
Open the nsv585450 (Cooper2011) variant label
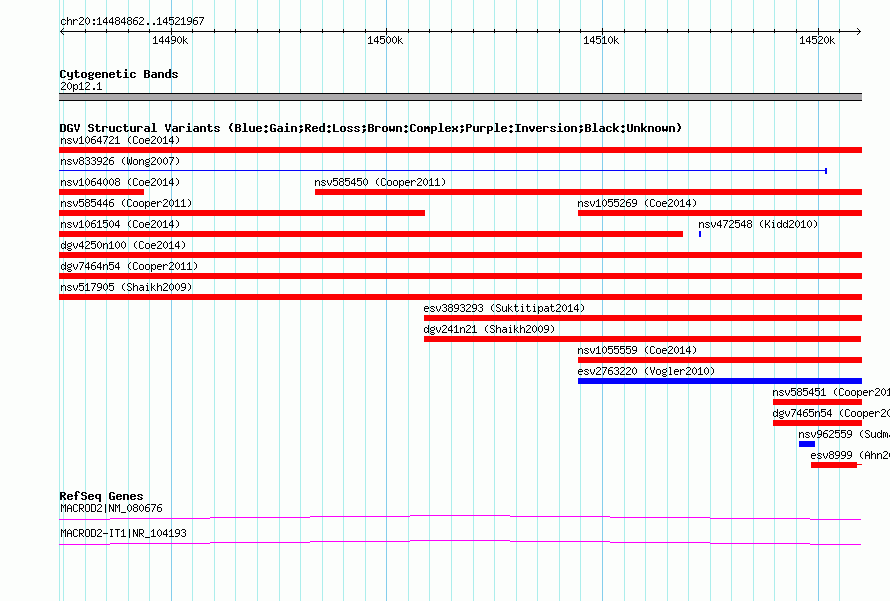pyautogui.click(x=380, y=182)
